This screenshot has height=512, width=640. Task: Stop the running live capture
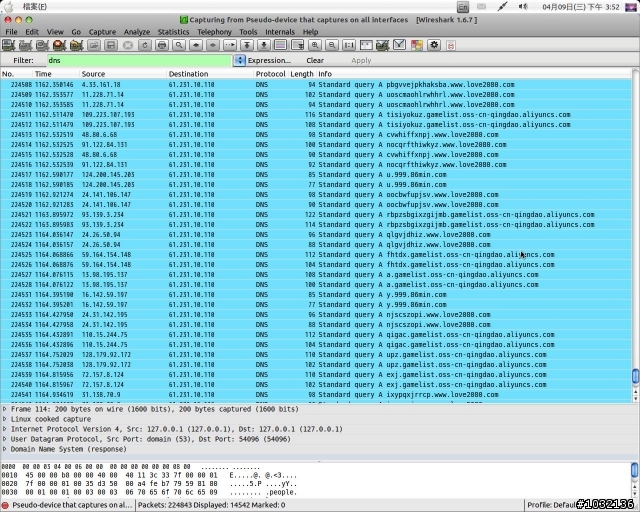point(59,45)
